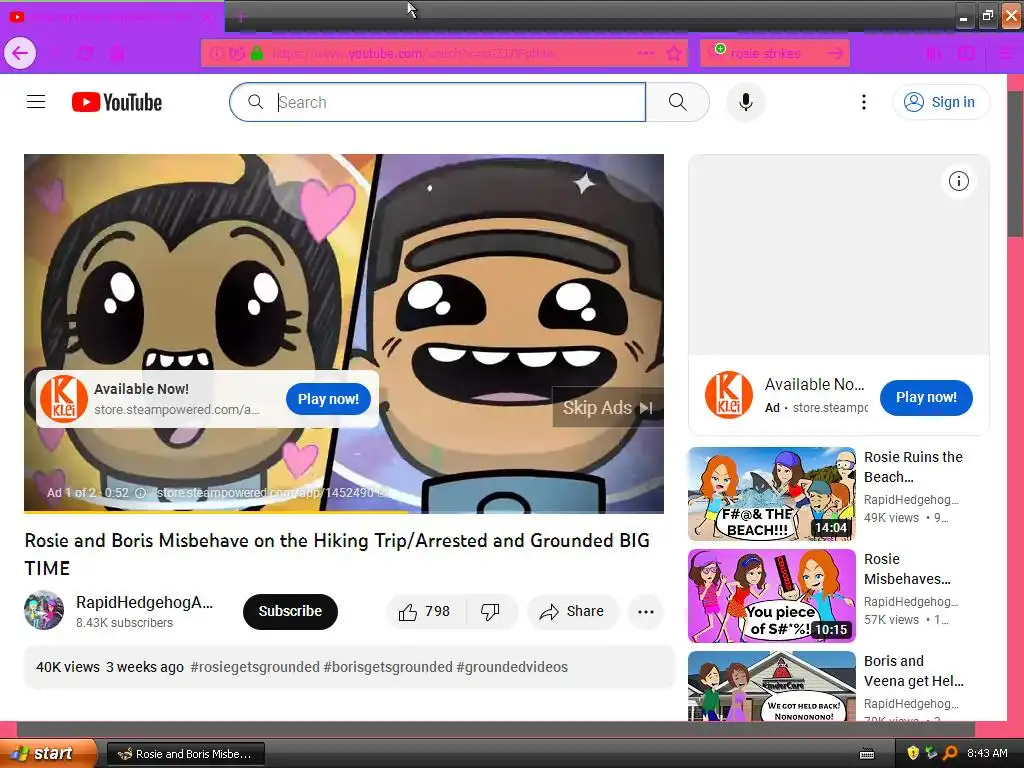Click the video title text
The width and height of the screenshot is (1024, 768).
coord(337,554)
